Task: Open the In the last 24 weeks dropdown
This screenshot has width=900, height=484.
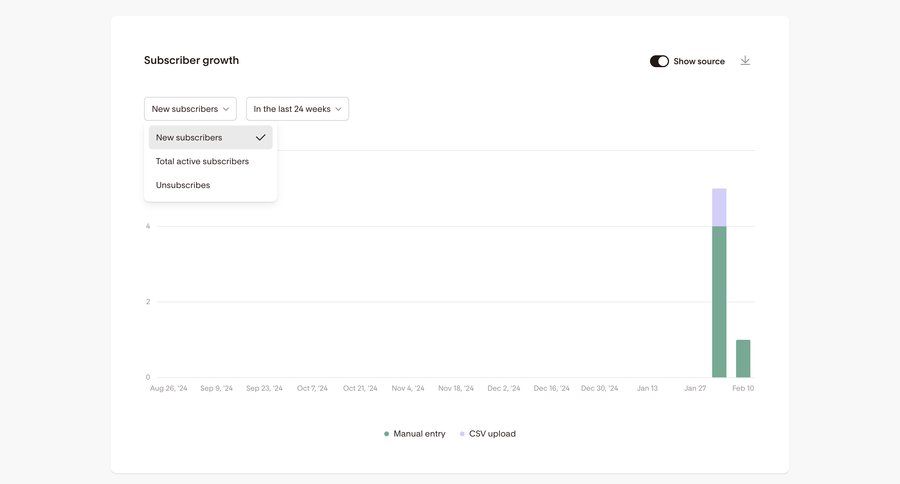Action: tap(297, 109)
